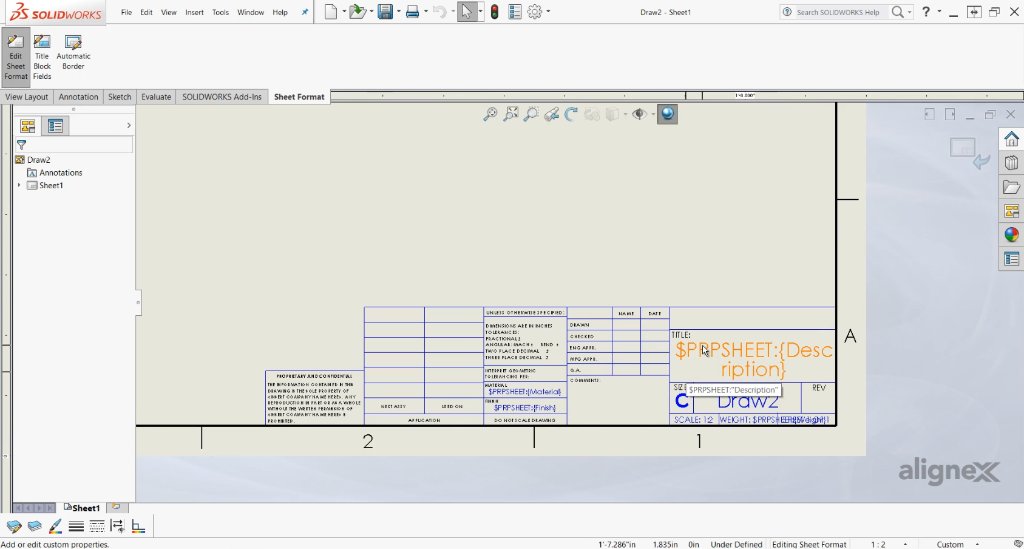Open the File menu
Viewport: 1024px width, 549px height.
126,12
